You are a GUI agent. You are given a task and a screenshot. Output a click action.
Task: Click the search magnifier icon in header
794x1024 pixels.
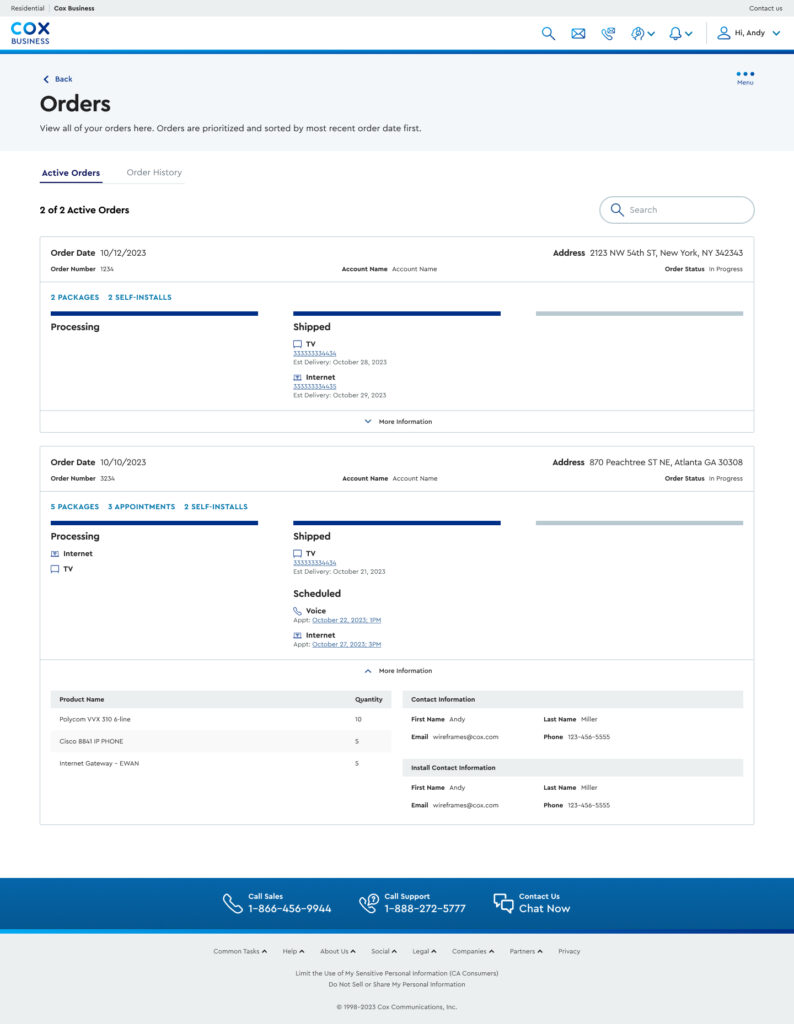pyautogui.click(x=548, y=33)
